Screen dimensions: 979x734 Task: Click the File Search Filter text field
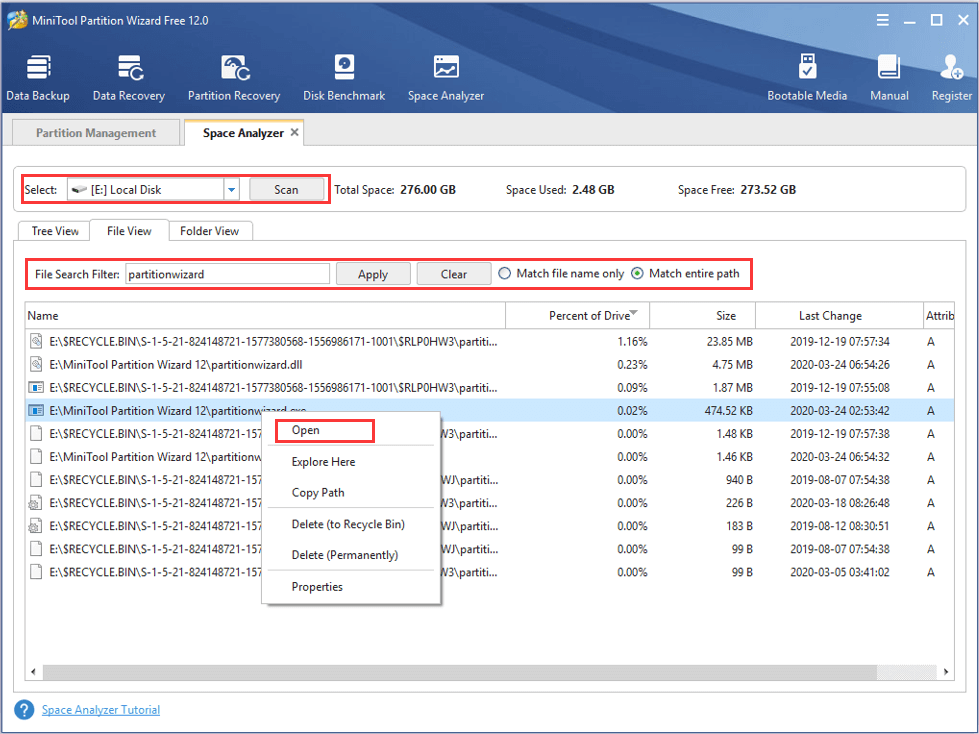(x=227, y=274)
